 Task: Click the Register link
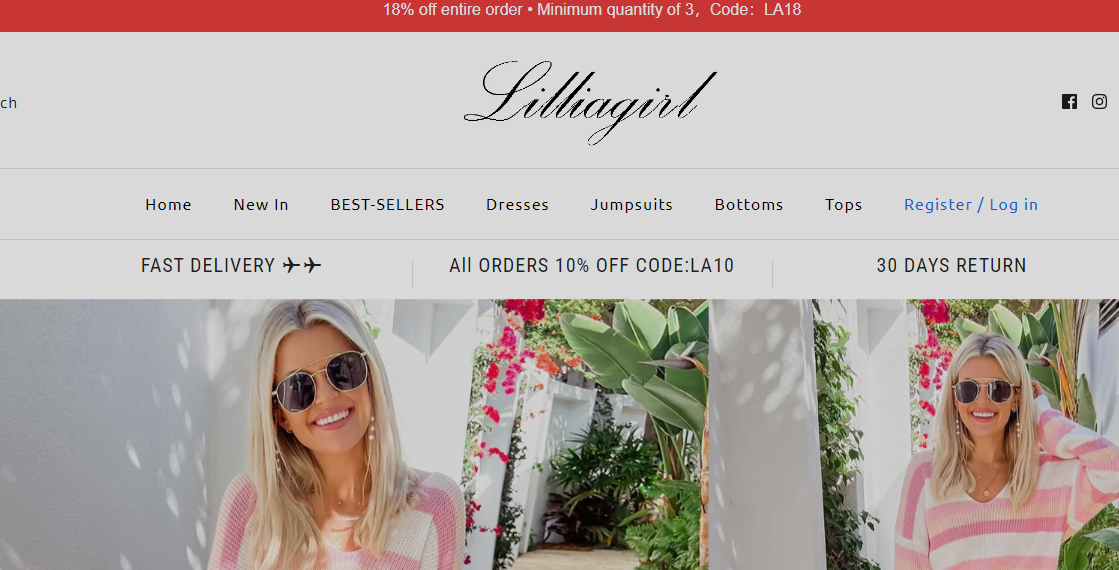938,205
